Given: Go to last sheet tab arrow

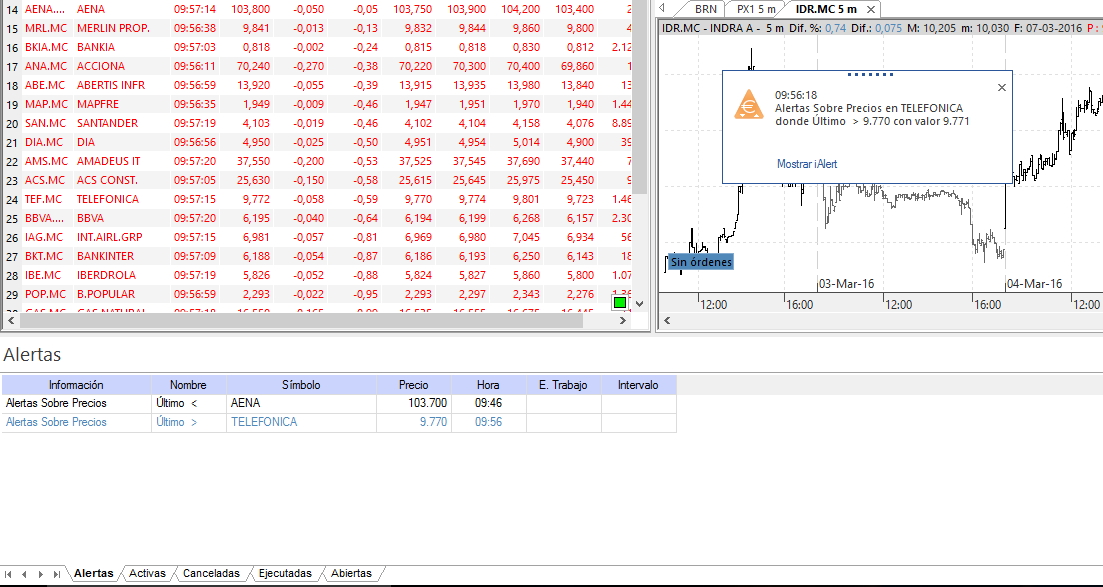Looking at the screenshot, I should click(x=57, y=574).
